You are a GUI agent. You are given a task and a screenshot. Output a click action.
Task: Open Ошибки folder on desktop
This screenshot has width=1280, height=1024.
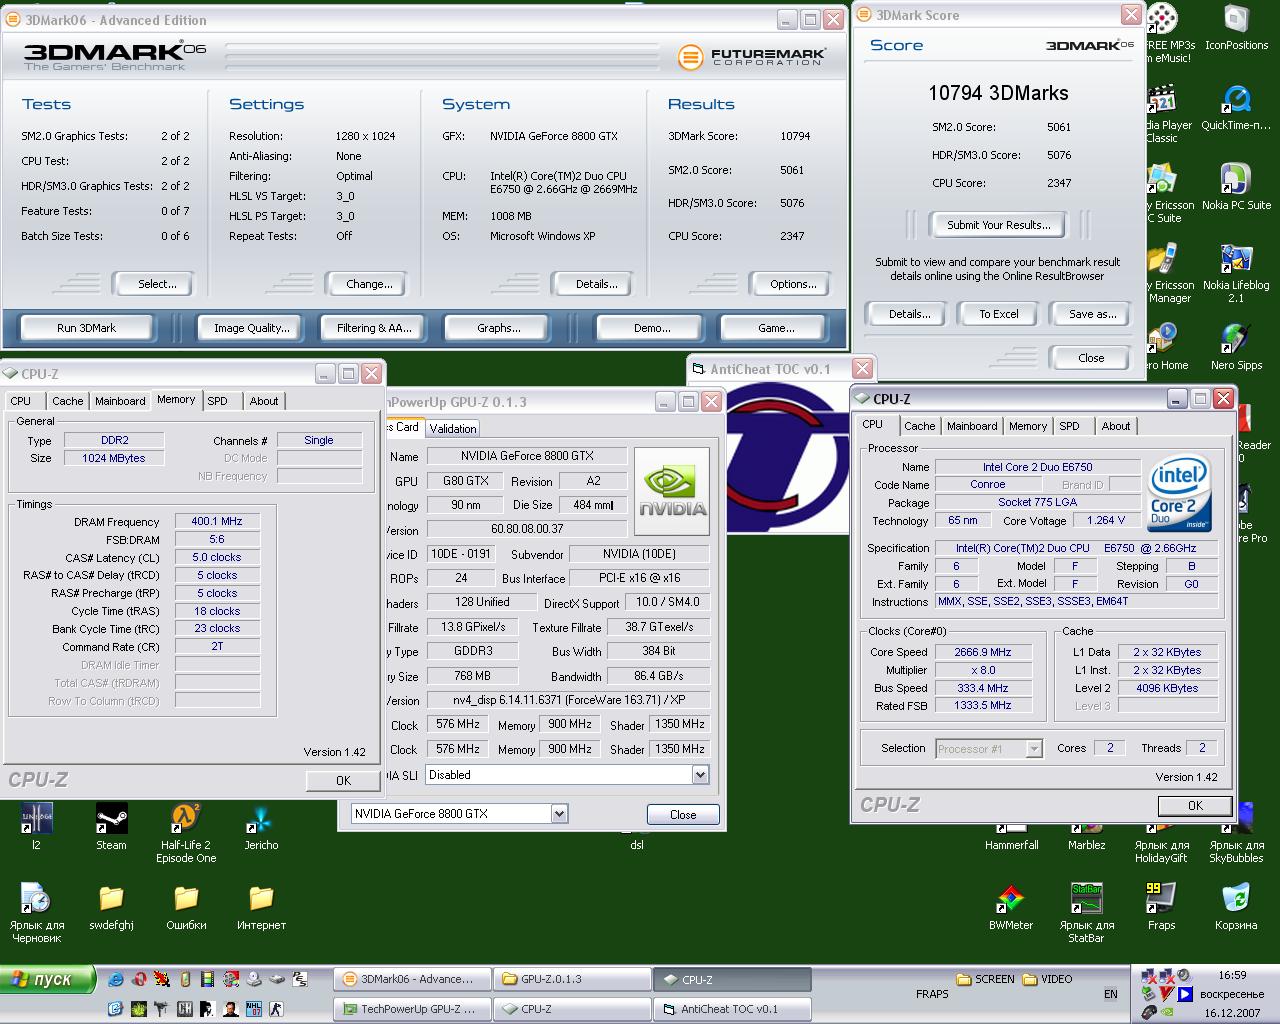click(186, 907)
